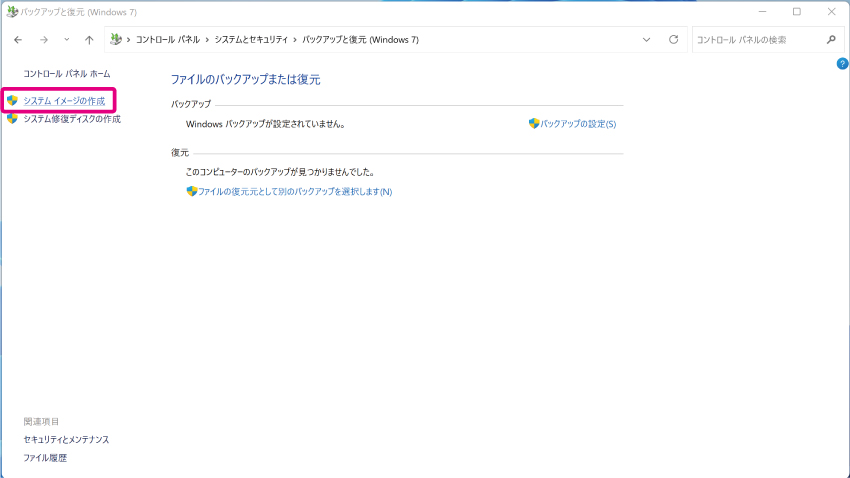Click the バックアップ section label
Image resolution: width=850 pixels, height=478 pixels.
tap(191, 104)
